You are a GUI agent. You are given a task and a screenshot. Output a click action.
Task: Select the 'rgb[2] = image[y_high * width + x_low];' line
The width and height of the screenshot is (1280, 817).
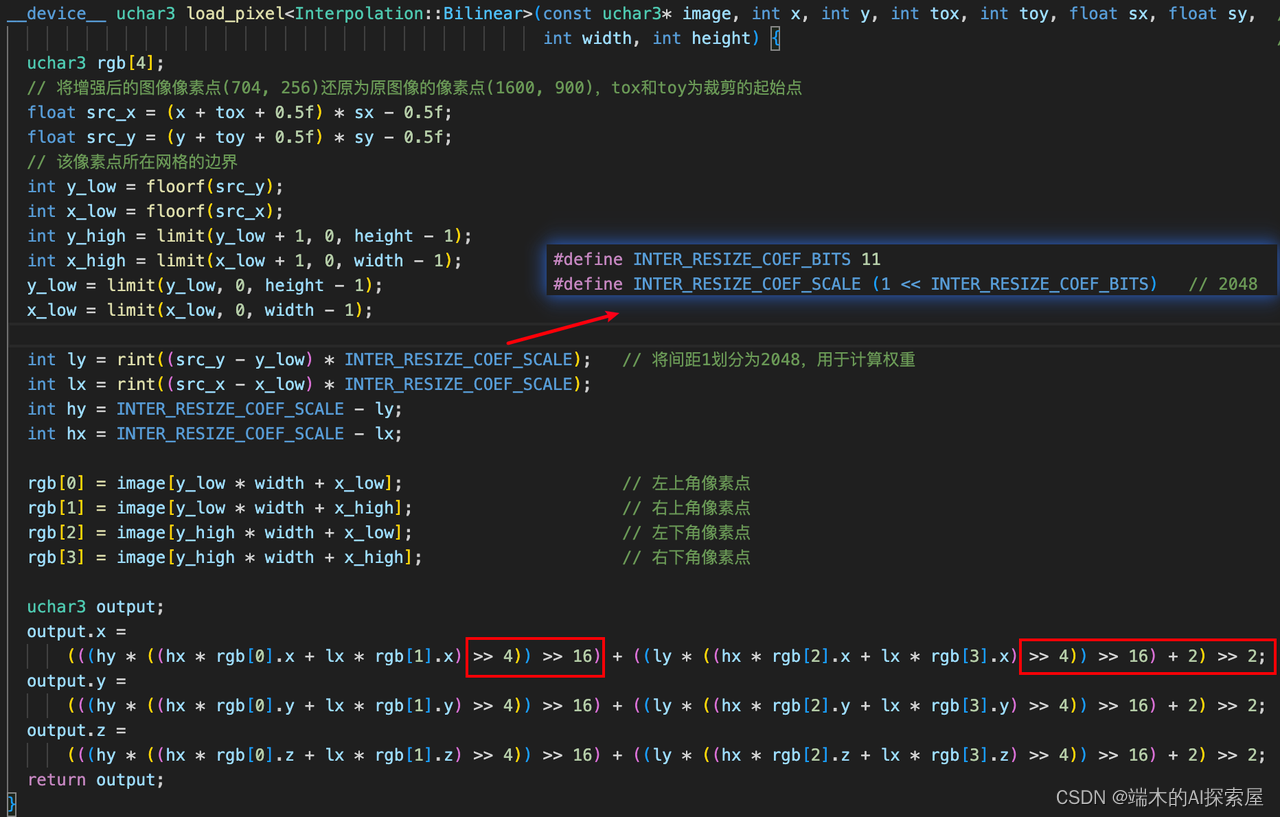pyautogui.click(x=220, y=533)
